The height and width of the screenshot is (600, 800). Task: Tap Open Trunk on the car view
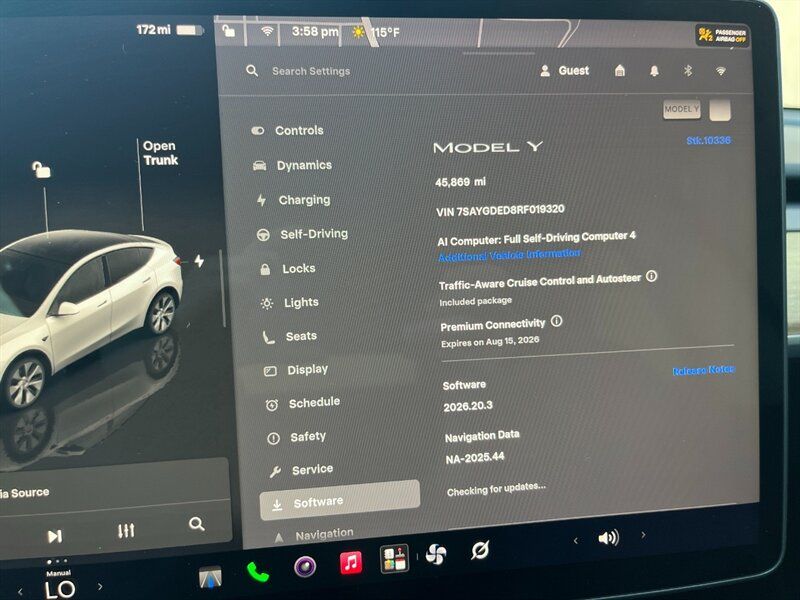coord(160,153)
